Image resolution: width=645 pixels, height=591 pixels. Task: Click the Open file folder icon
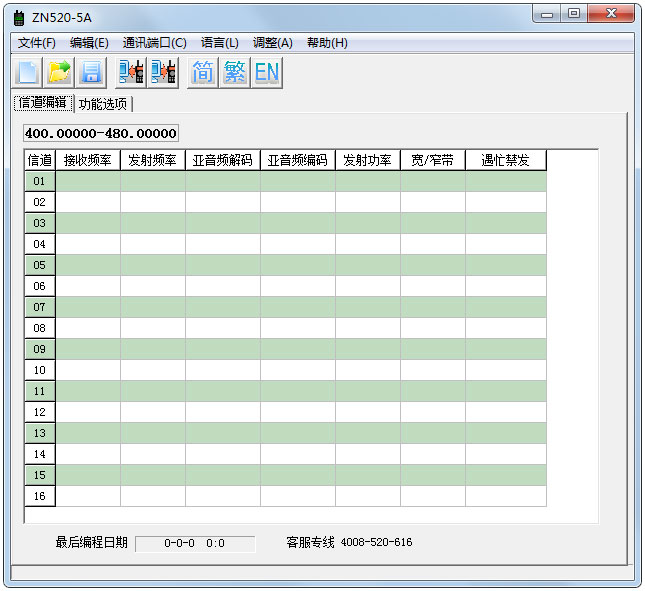[x=59, y=73]
